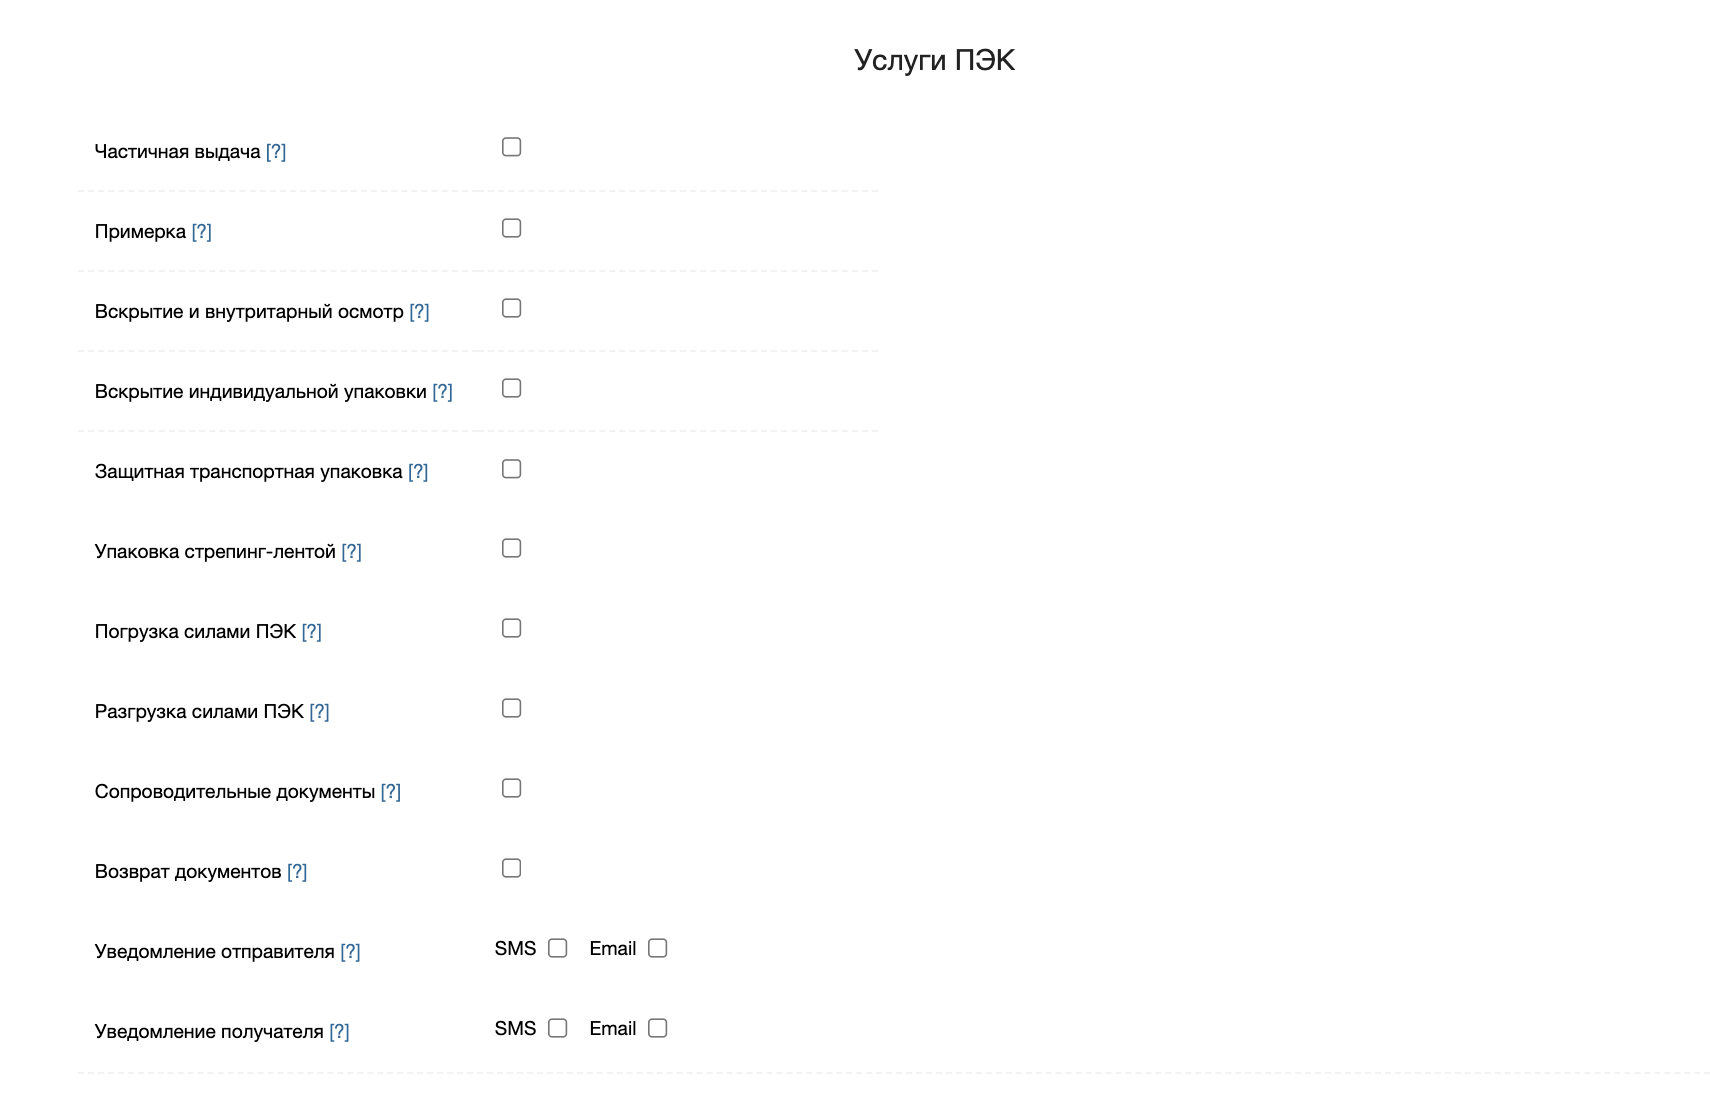Check Вскрытие индивидуальной упаковки option
1710x1100 pixels.
click(511, 388)
